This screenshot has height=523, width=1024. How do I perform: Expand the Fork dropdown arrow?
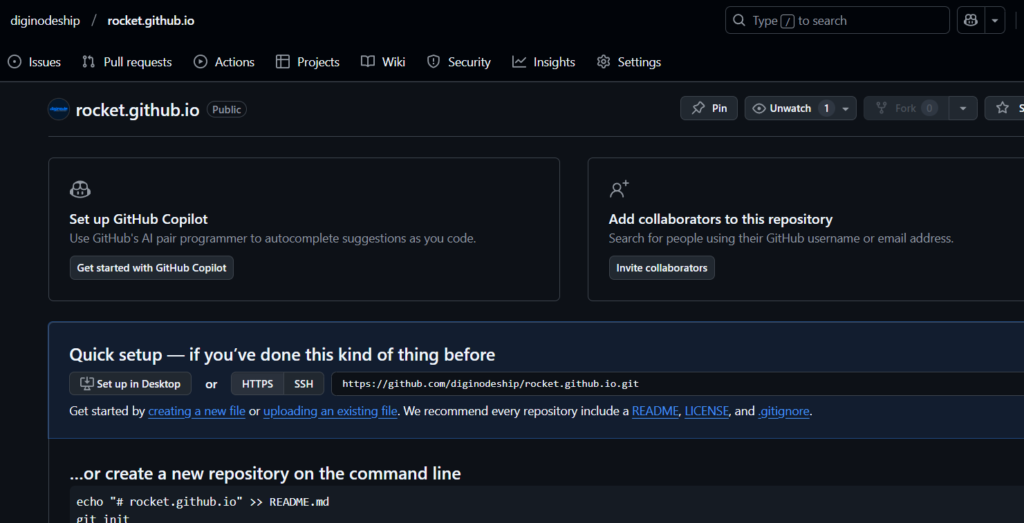coord(962,108)
